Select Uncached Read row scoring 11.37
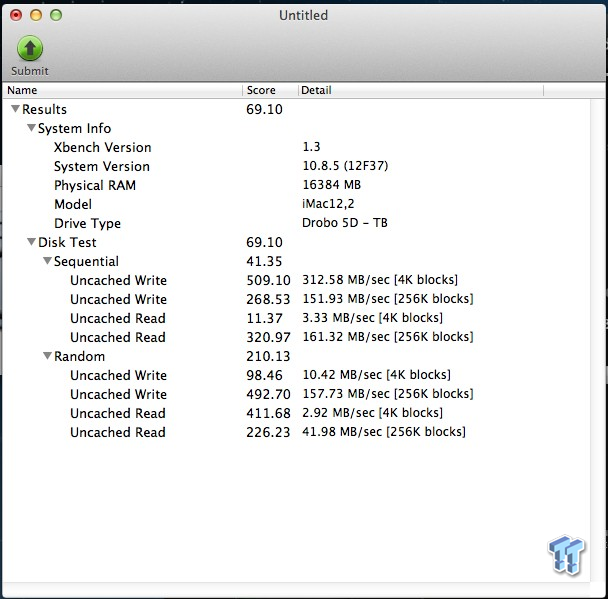The width and height of the screenshot is (608, 599). [x=296, y=318]
